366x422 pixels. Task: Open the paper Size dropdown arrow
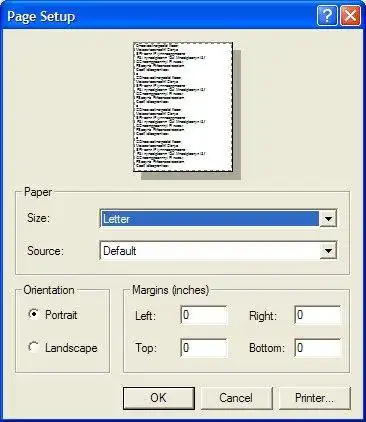pos(328,219)
